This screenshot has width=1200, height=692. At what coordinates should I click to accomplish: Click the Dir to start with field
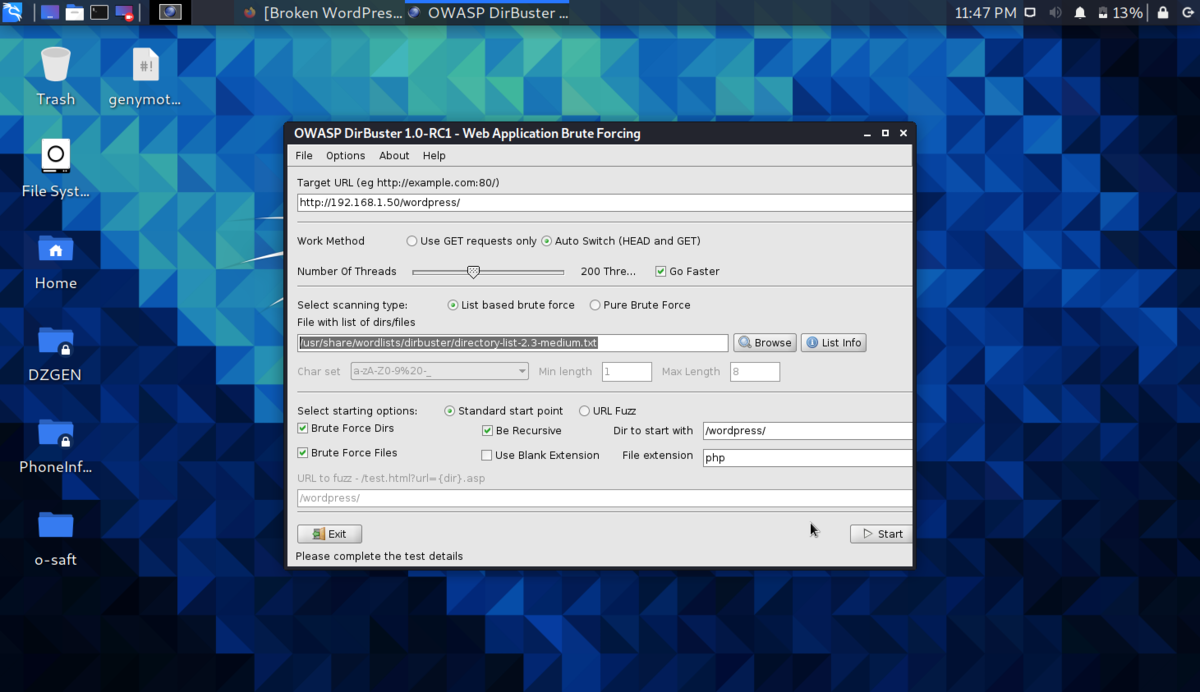coord(807,431)
